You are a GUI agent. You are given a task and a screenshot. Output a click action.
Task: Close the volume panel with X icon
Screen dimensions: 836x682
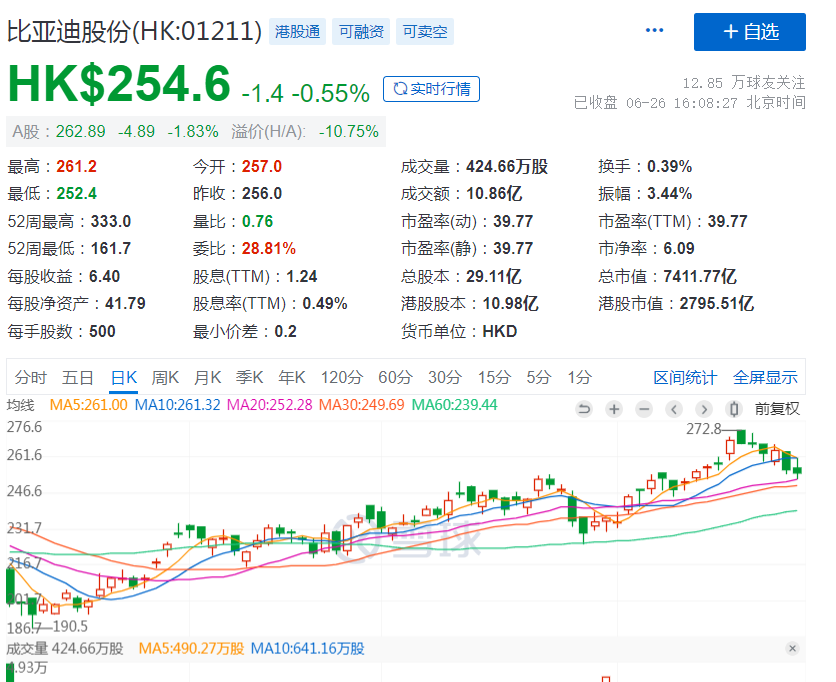[792, 648]
